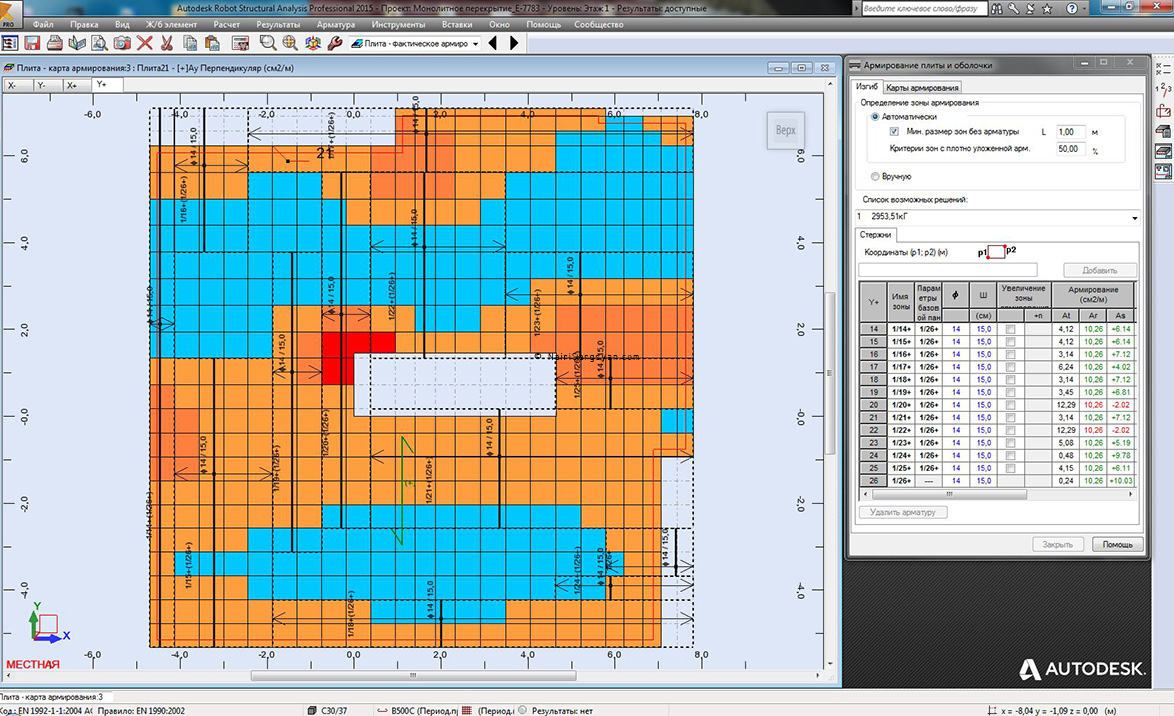
Task: Click the red X Delete icon
Action: [x=145, y=43]
